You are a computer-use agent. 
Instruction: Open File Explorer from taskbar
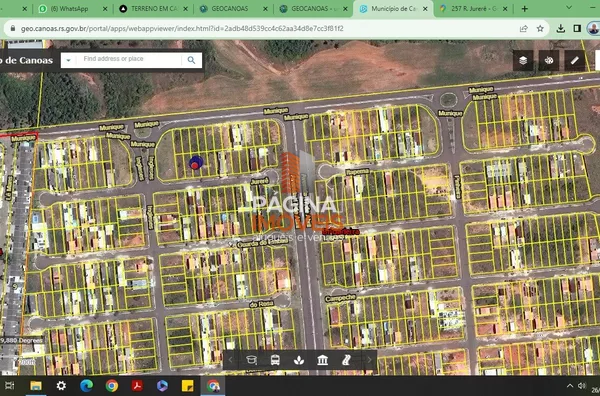(36, 386)
